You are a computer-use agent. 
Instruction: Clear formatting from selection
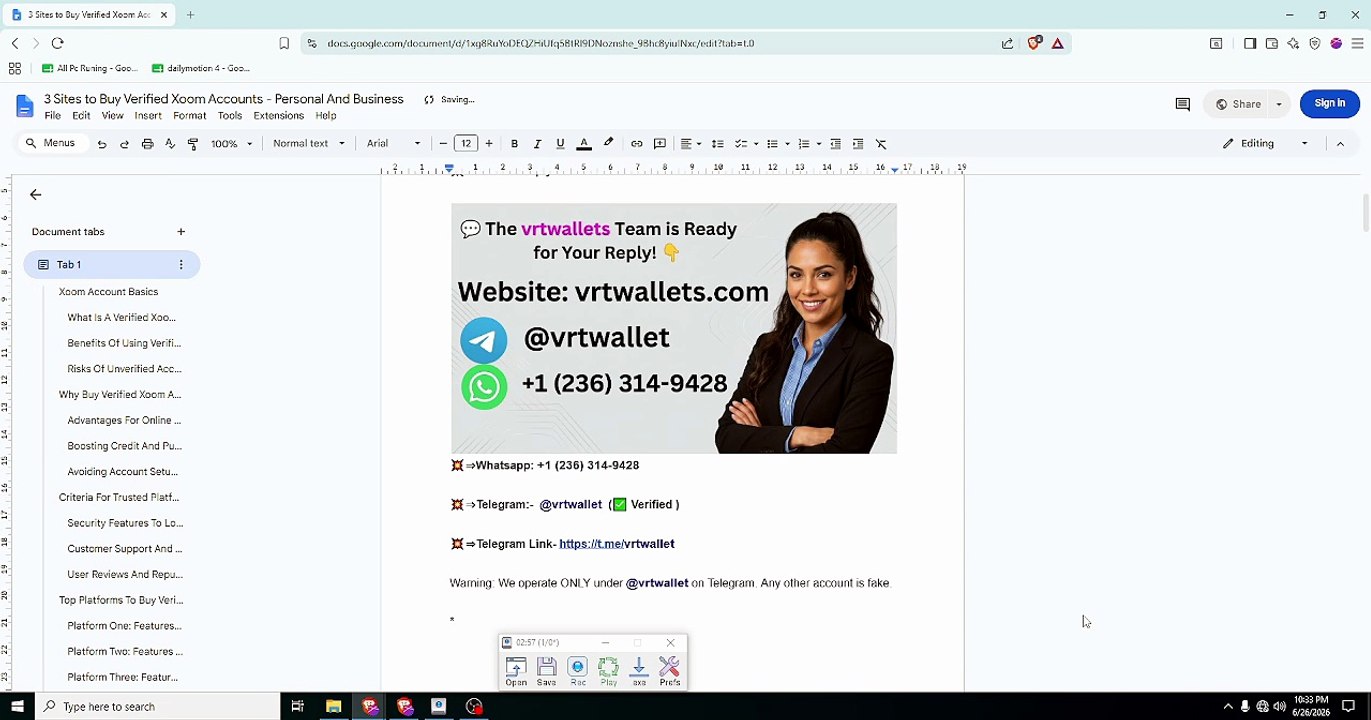(881, 144)
